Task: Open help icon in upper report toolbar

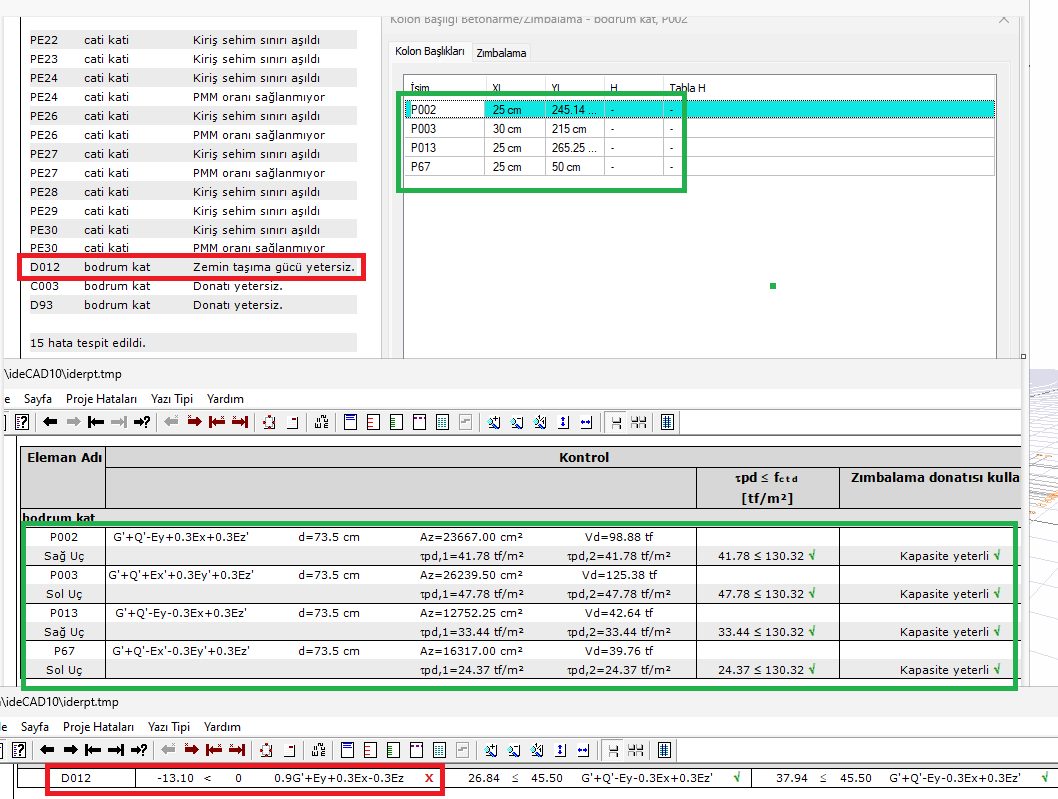Action: click(x=22, y=422)
